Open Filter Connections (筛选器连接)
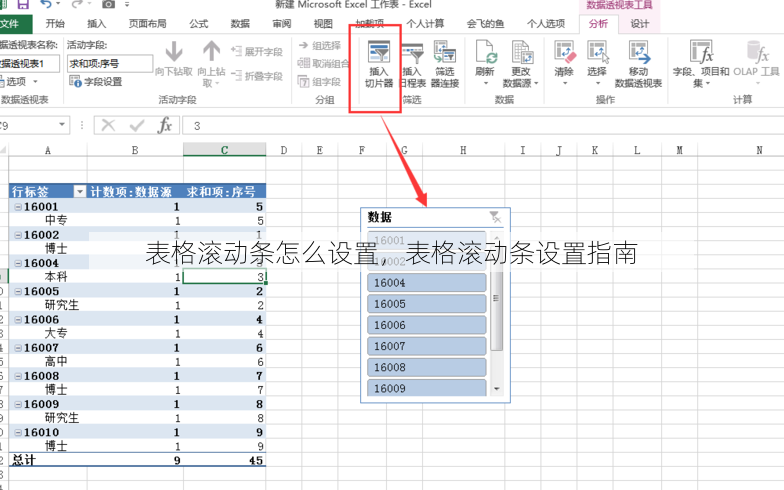This screenshot has width=784, height=490. pyautogui.click(x=444, y=64)
